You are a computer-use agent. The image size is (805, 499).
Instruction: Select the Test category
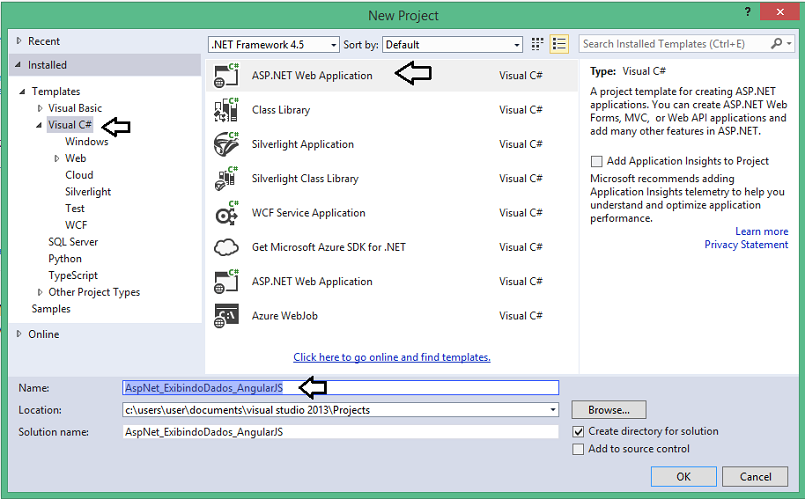click(74, 208)
